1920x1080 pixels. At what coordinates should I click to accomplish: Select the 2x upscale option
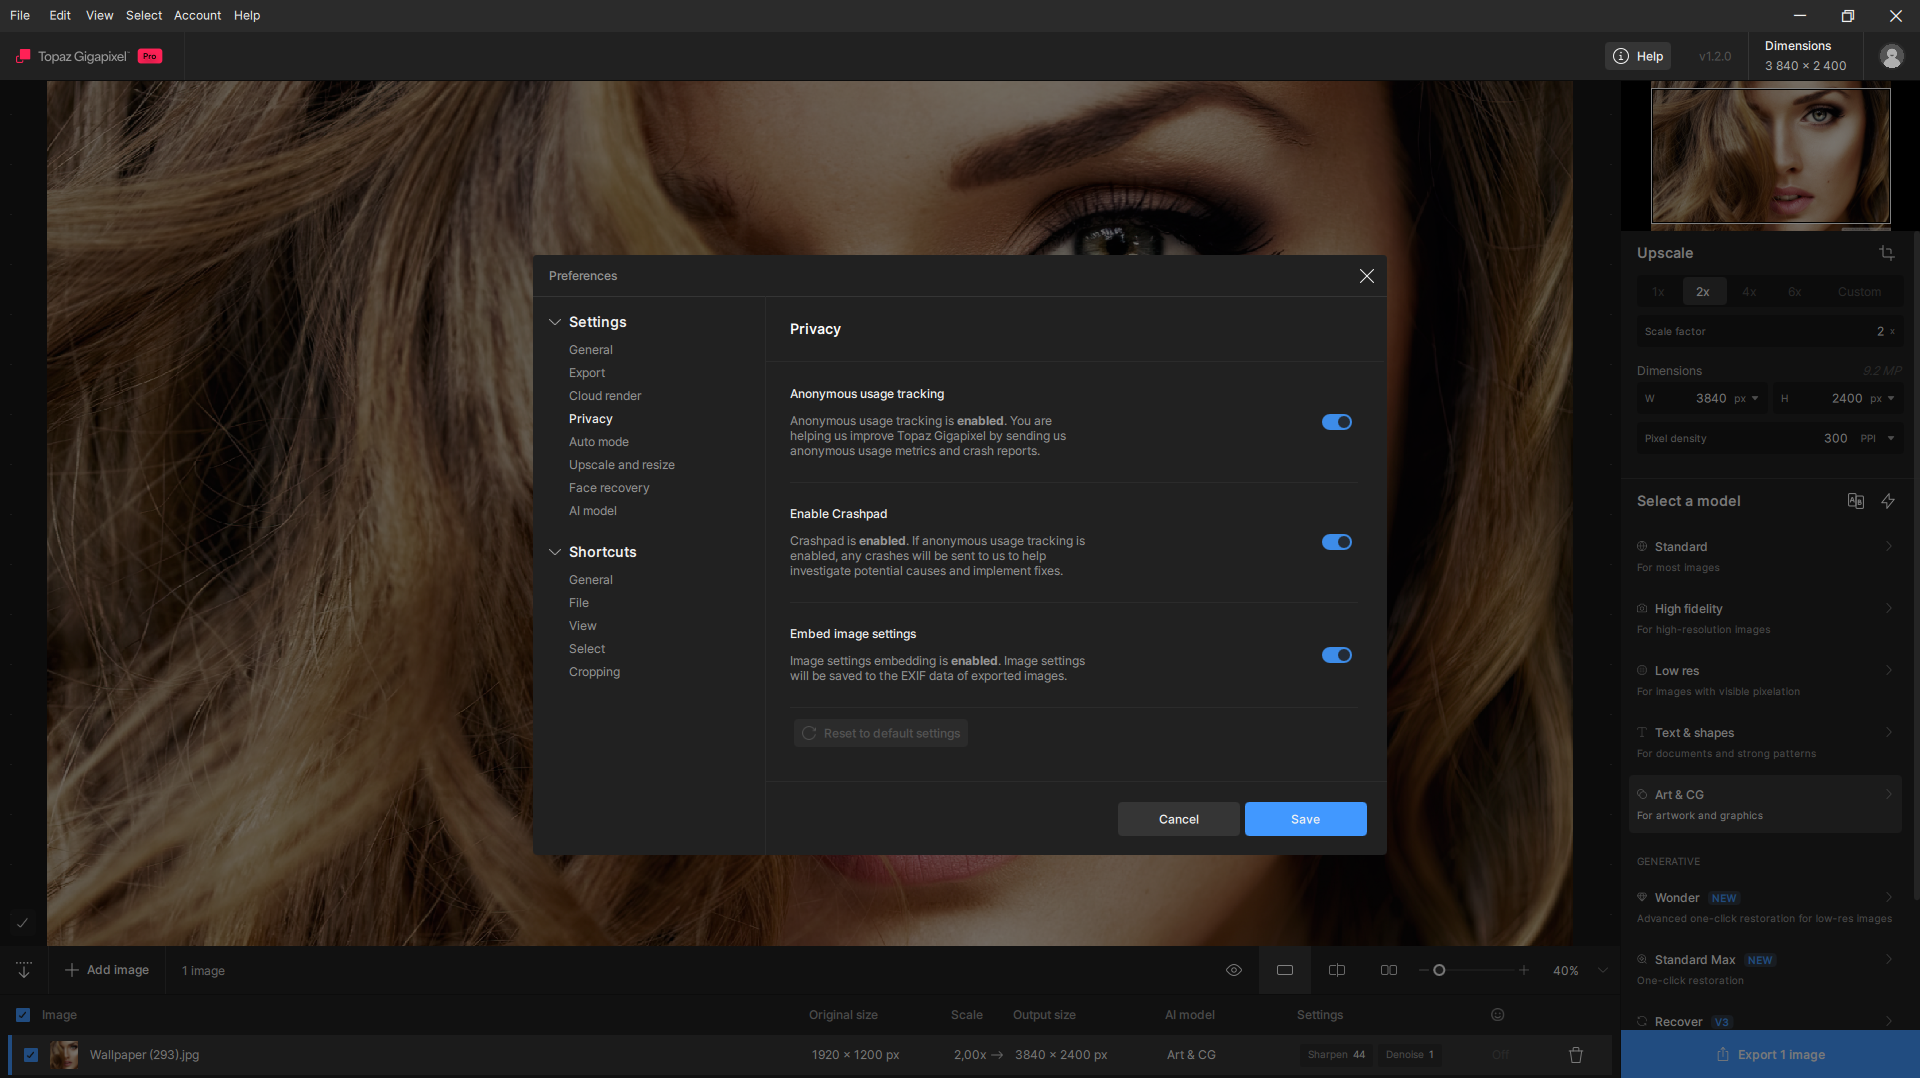coord(1703,292)
